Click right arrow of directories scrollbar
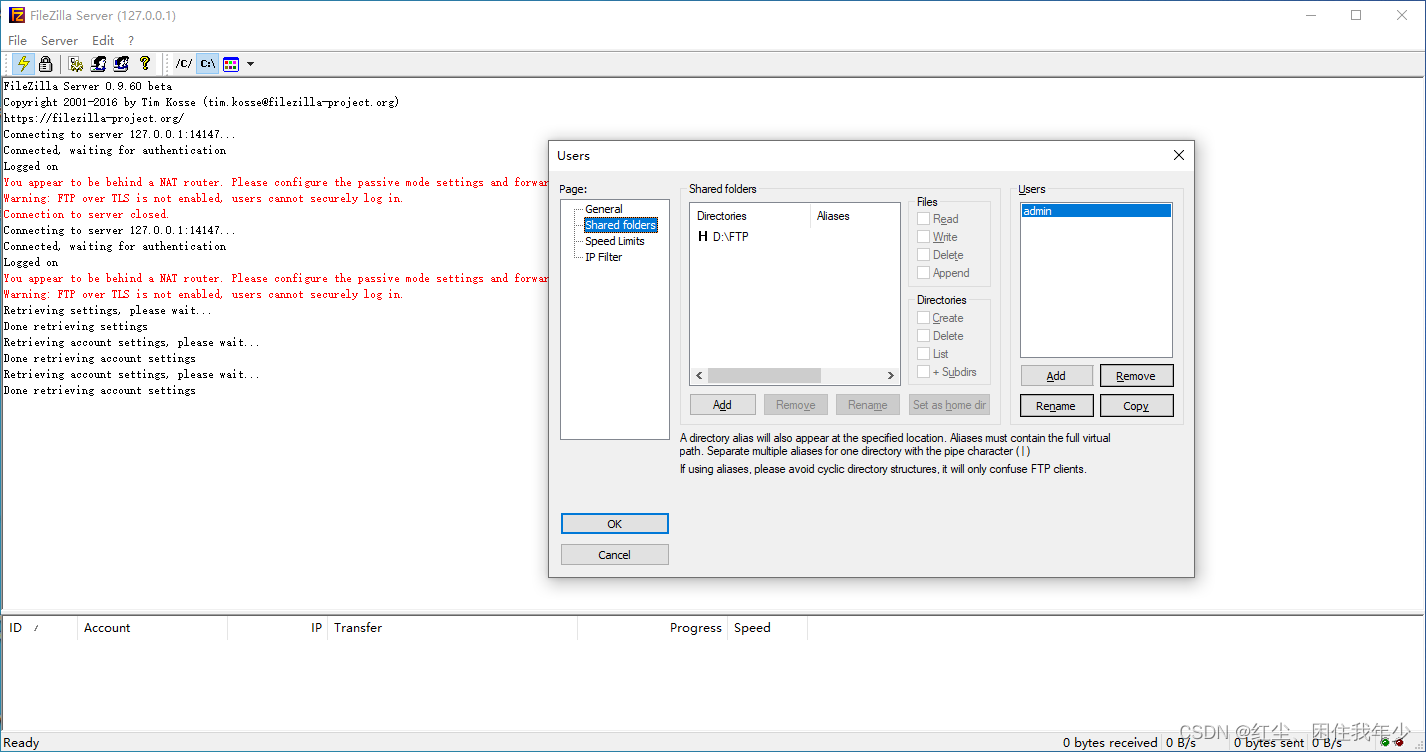This screenshot has width=1426, height=752. coord(891,376)
